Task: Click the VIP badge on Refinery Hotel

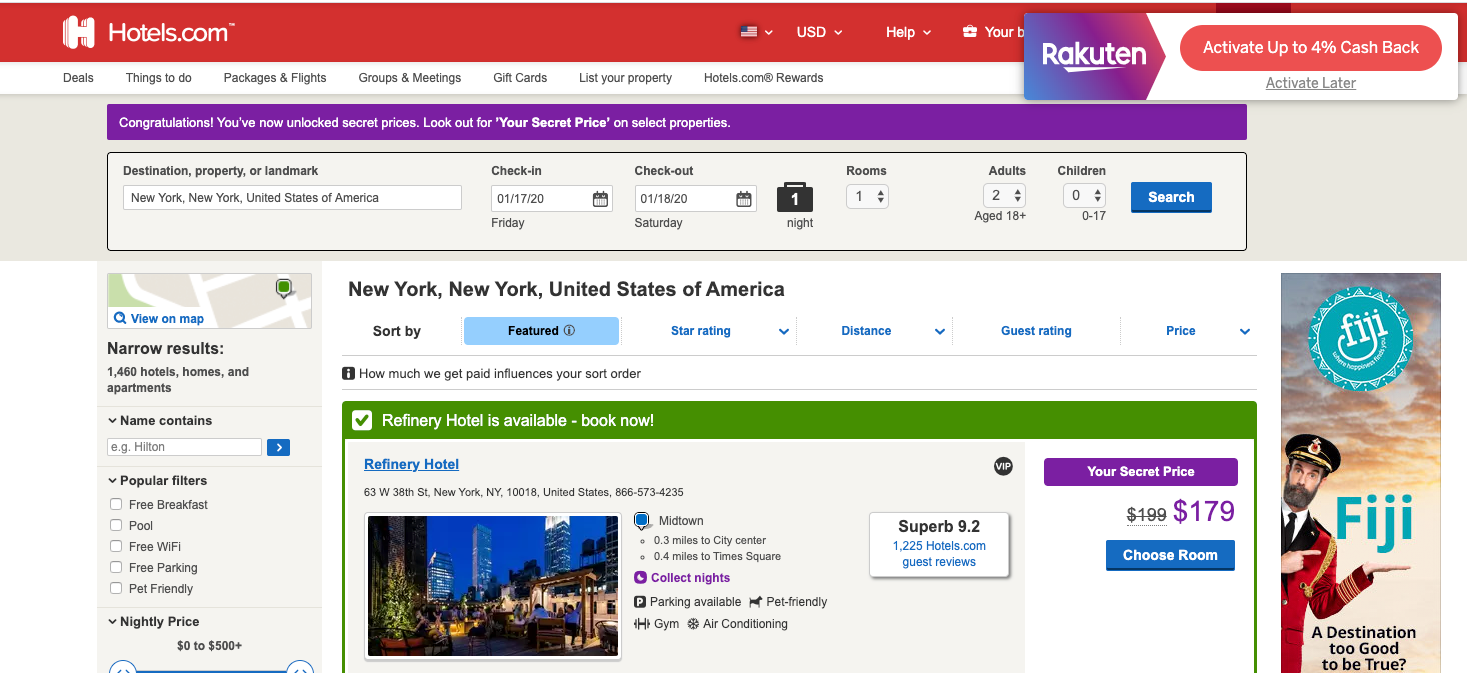Action: (1003, 466)
